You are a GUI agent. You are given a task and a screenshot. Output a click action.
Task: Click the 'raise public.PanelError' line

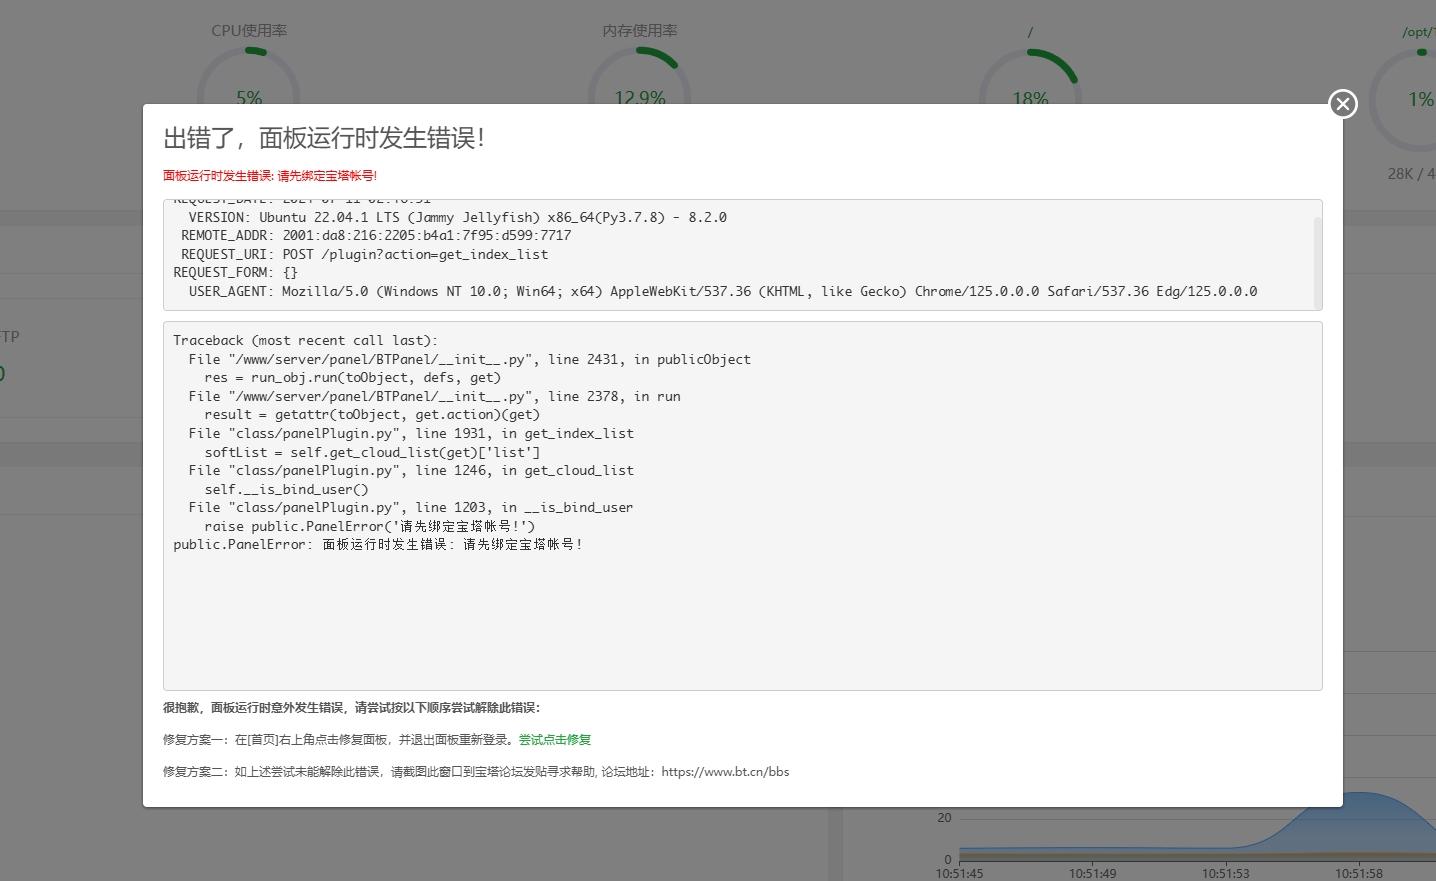(370, 526)
